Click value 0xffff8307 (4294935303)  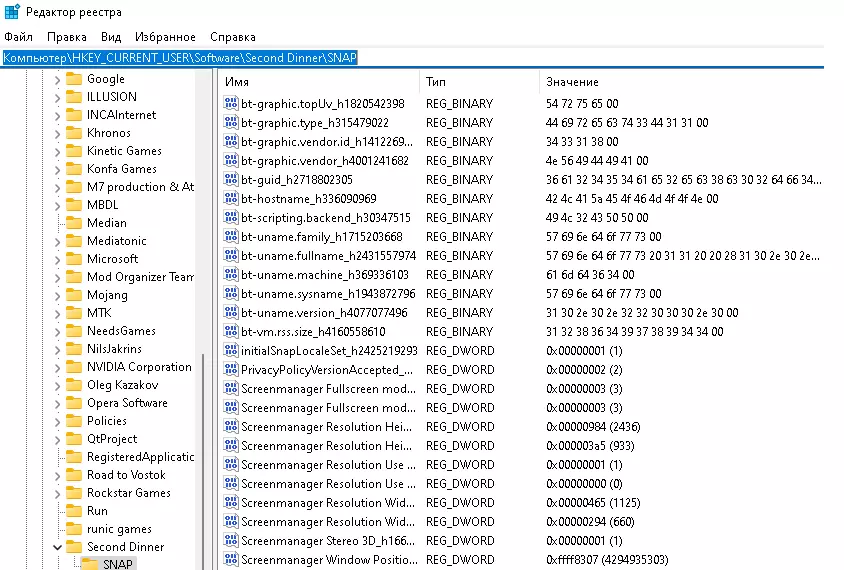pyautogui.click(x=607, y=560)
